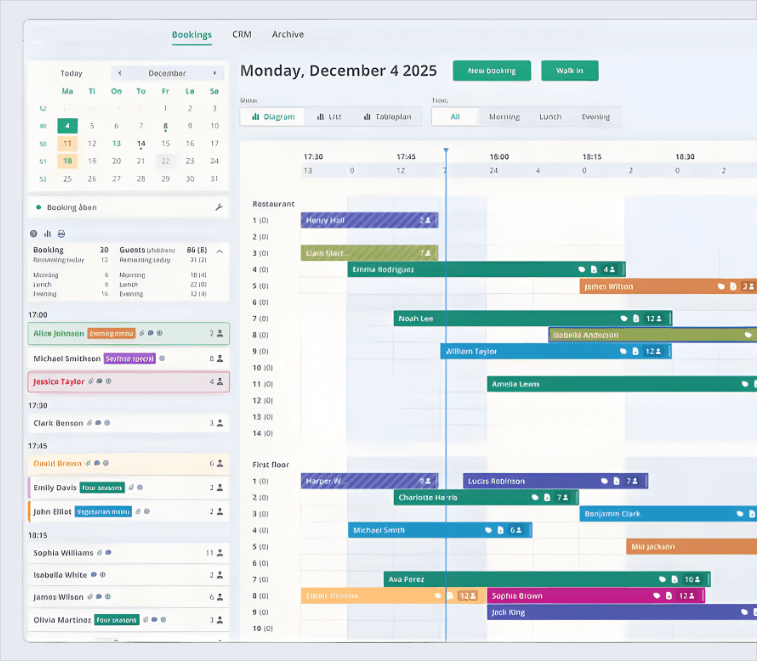Go to previous month in the calendar
Screen dimensions: 757x661
tap(120, 73)
